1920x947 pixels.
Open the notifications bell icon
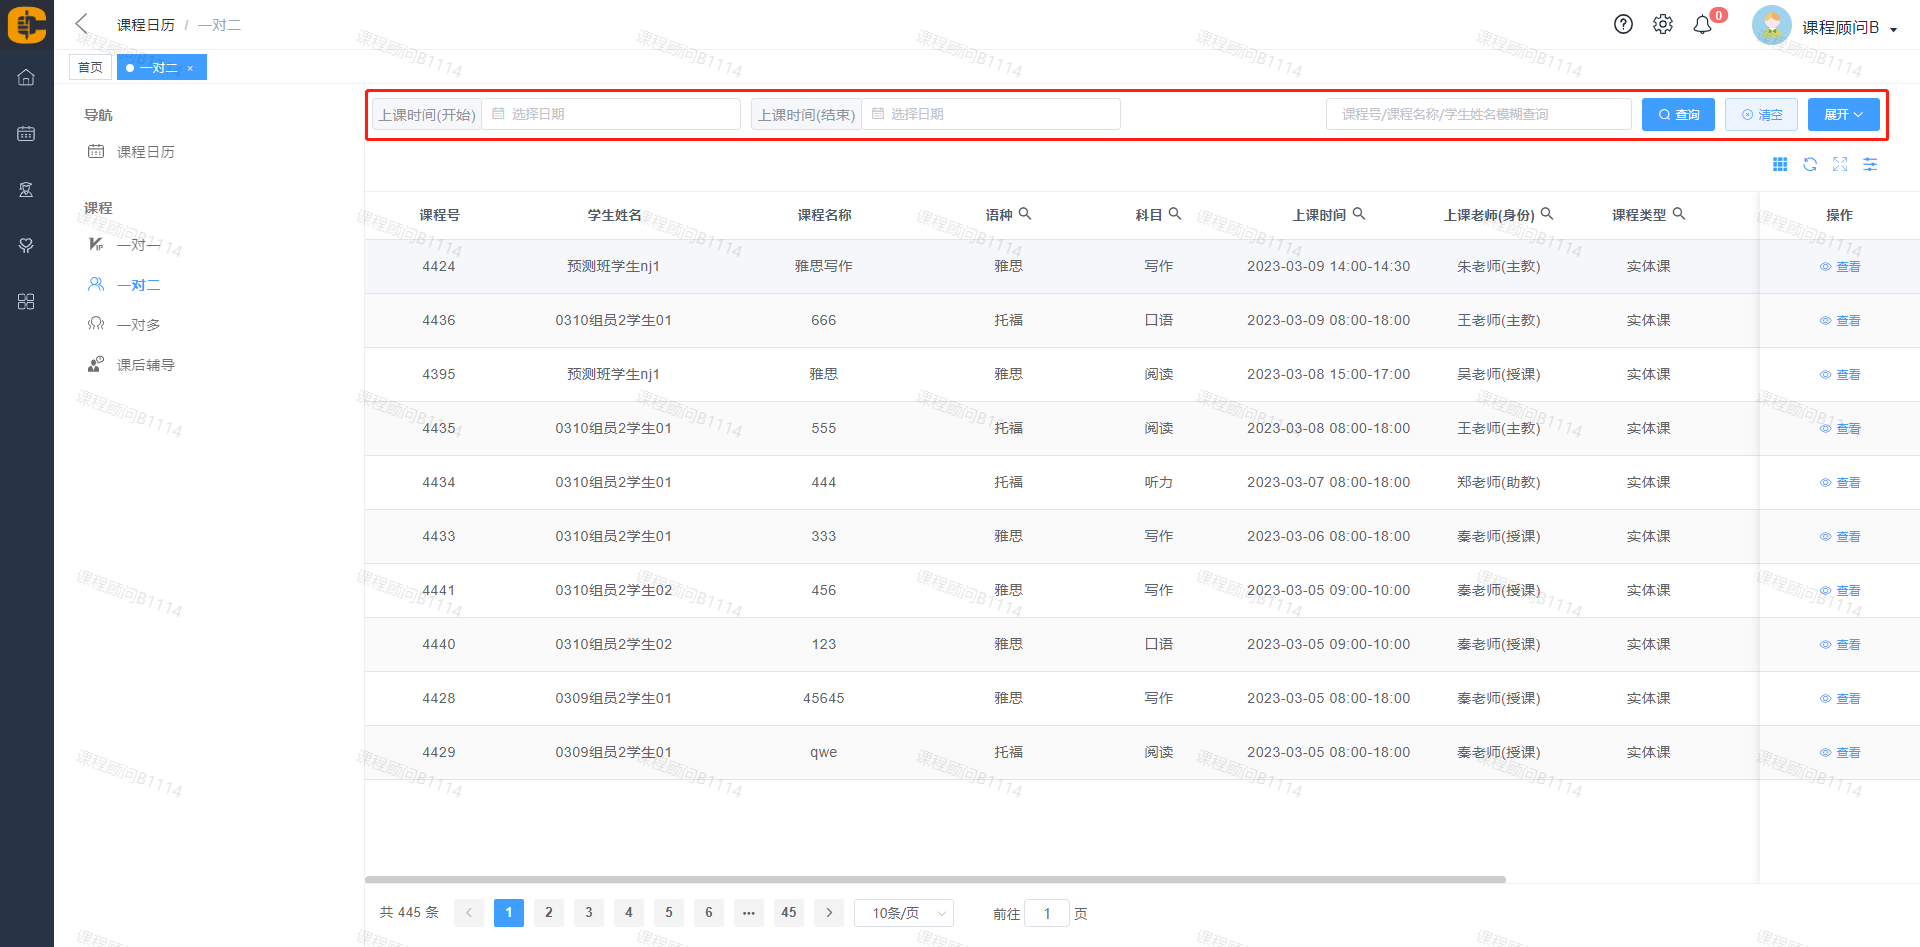[1702, 25]
